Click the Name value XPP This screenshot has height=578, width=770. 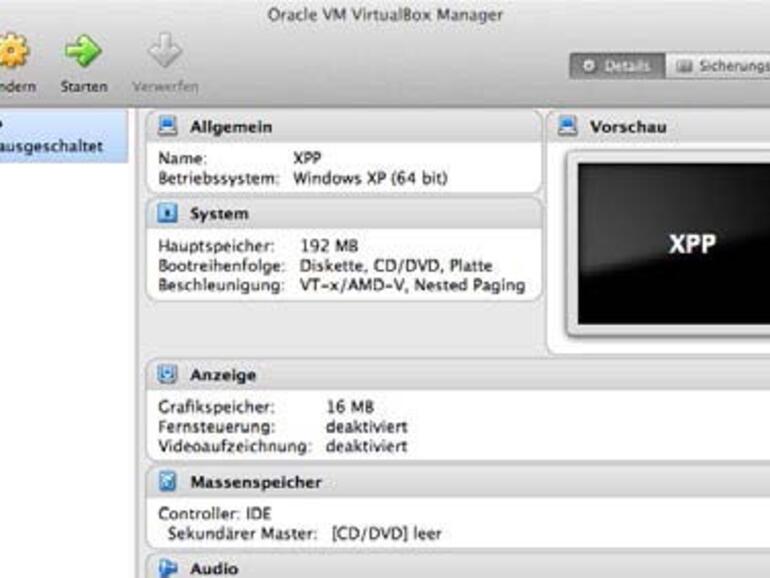(307, 158)
